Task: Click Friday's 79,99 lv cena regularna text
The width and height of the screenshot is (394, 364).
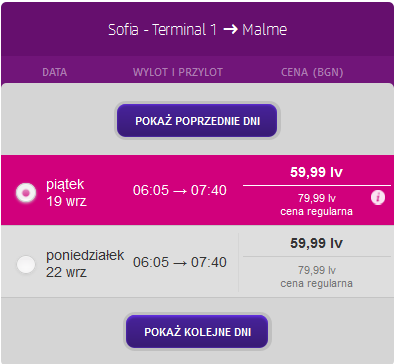Action: click(x=316, y=205)
